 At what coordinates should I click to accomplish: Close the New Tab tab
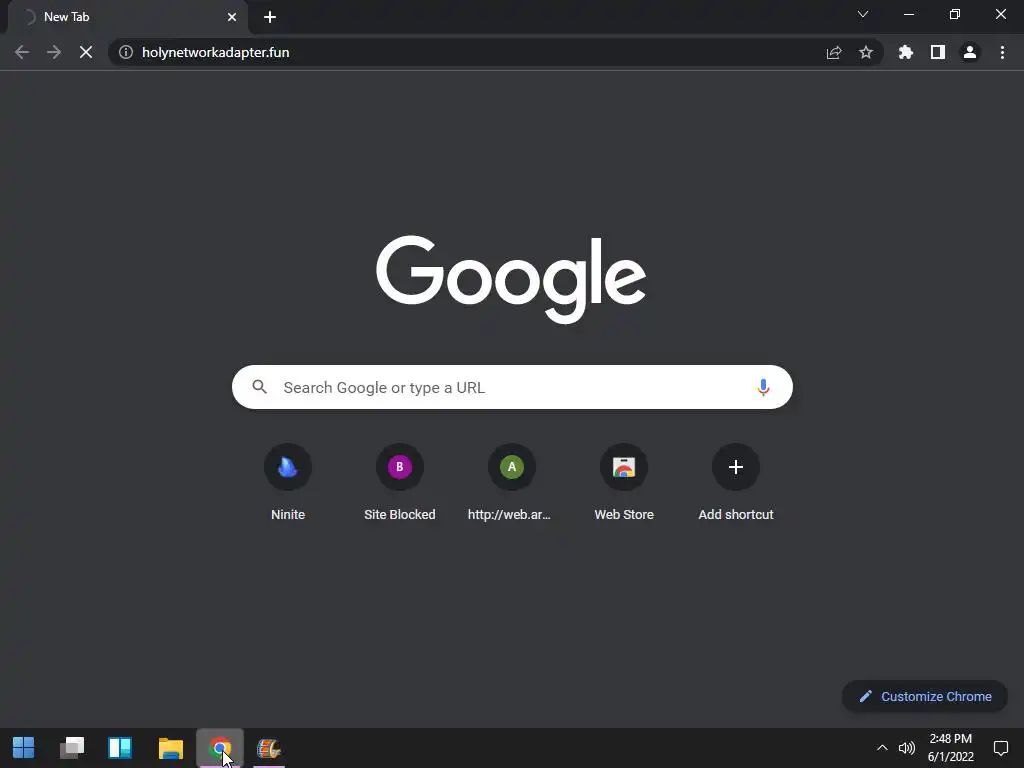click(x=232, y=17)
